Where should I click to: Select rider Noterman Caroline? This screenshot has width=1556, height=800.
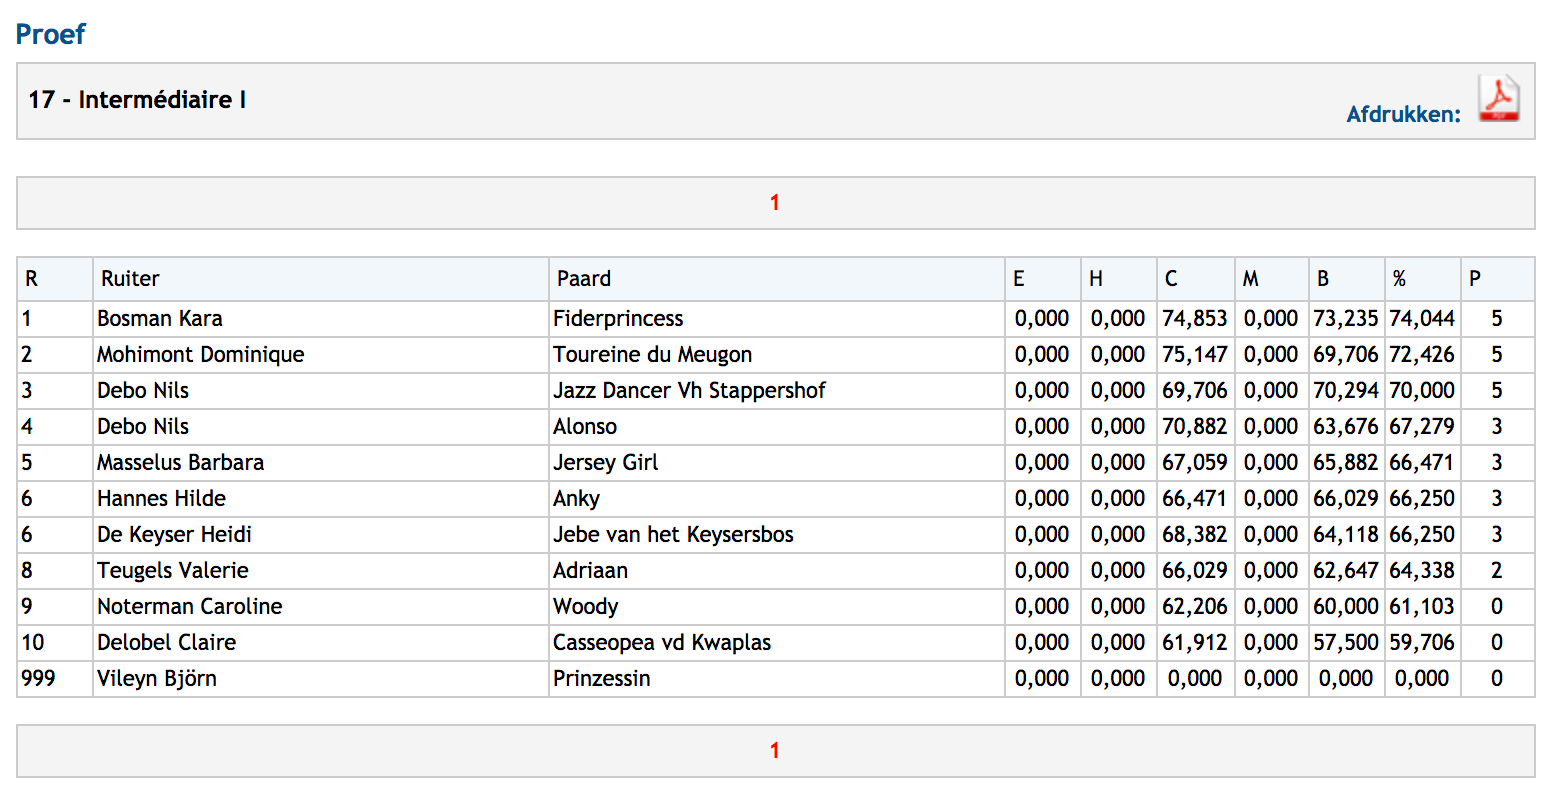[190, 607]
